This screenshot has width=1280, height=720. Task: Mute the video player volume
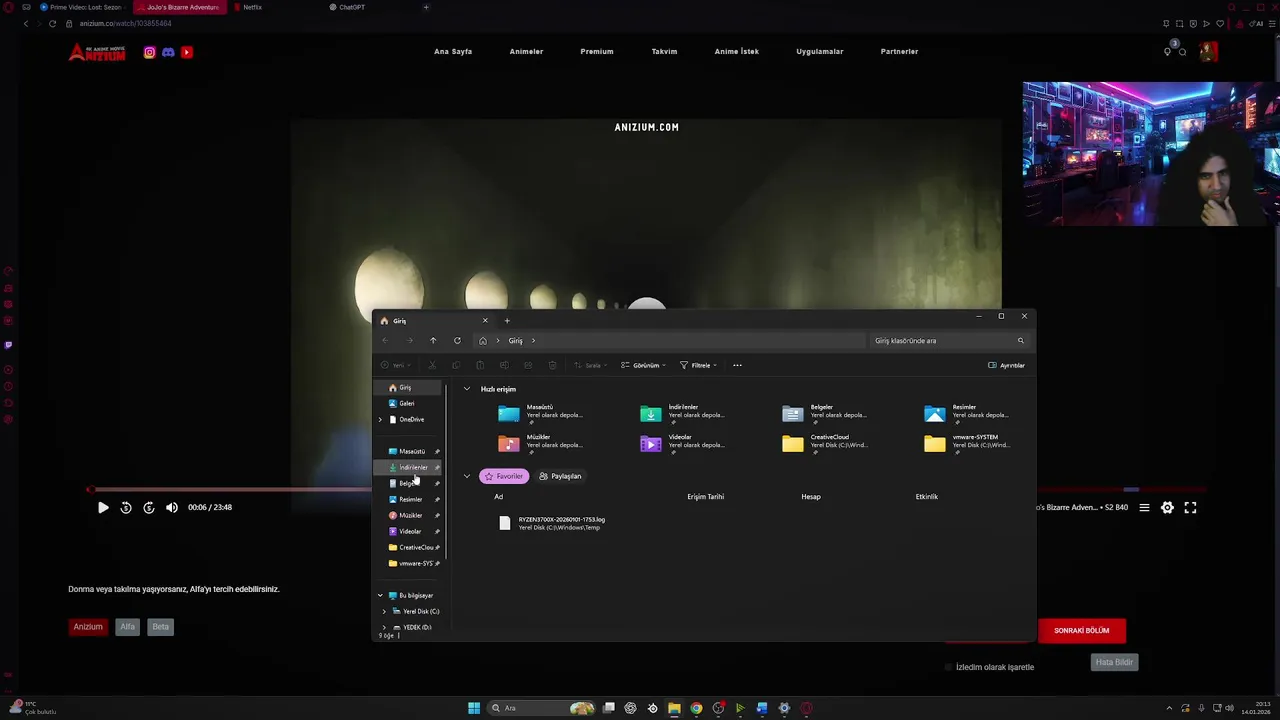point(172,508)
